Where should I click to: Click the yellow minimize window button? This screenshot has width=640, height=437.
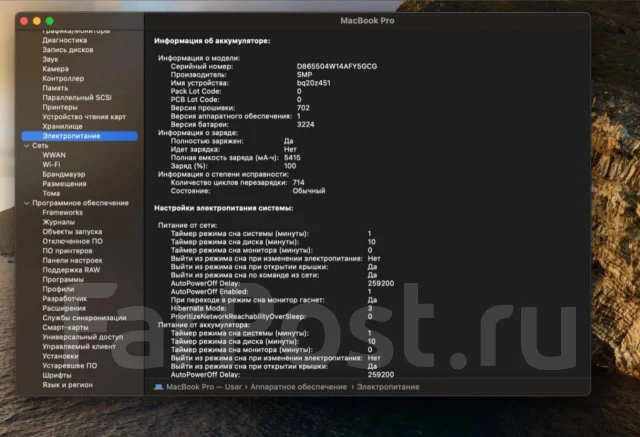pyautogui.click(x=37, y=21)
